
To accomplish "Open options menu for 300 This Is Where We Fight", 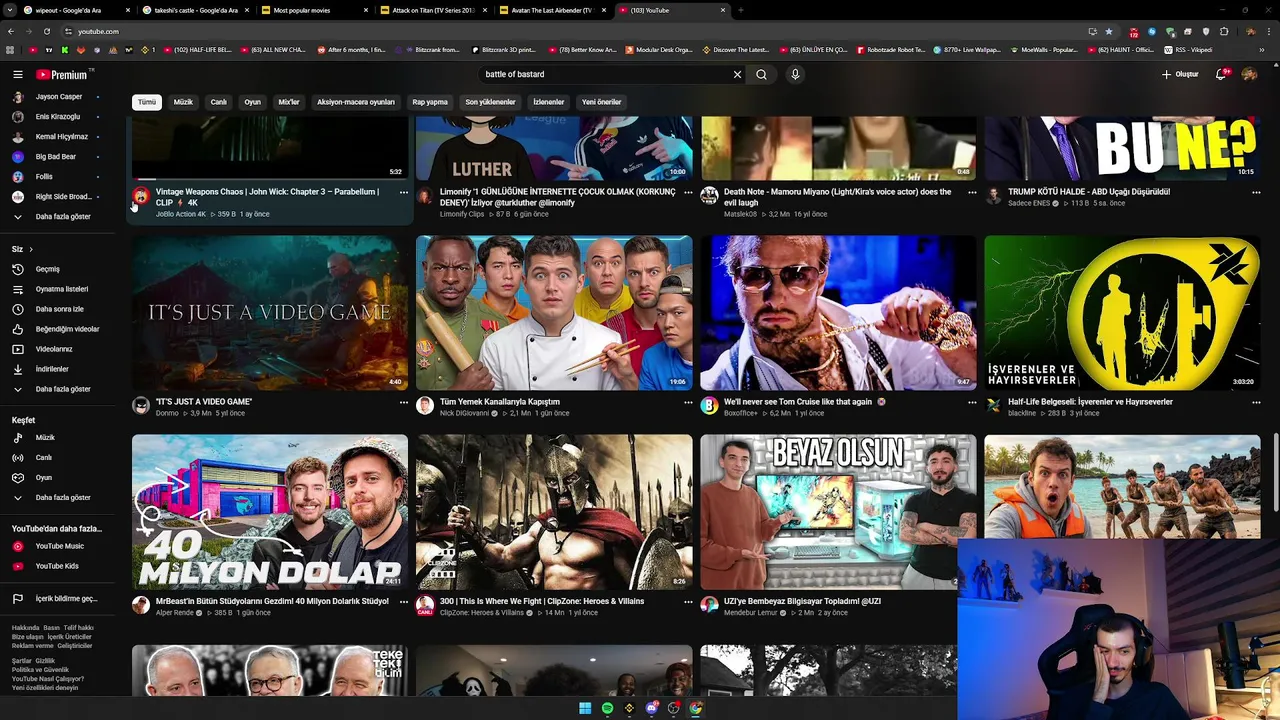I will pyautogui.click(x=688, y=602).
